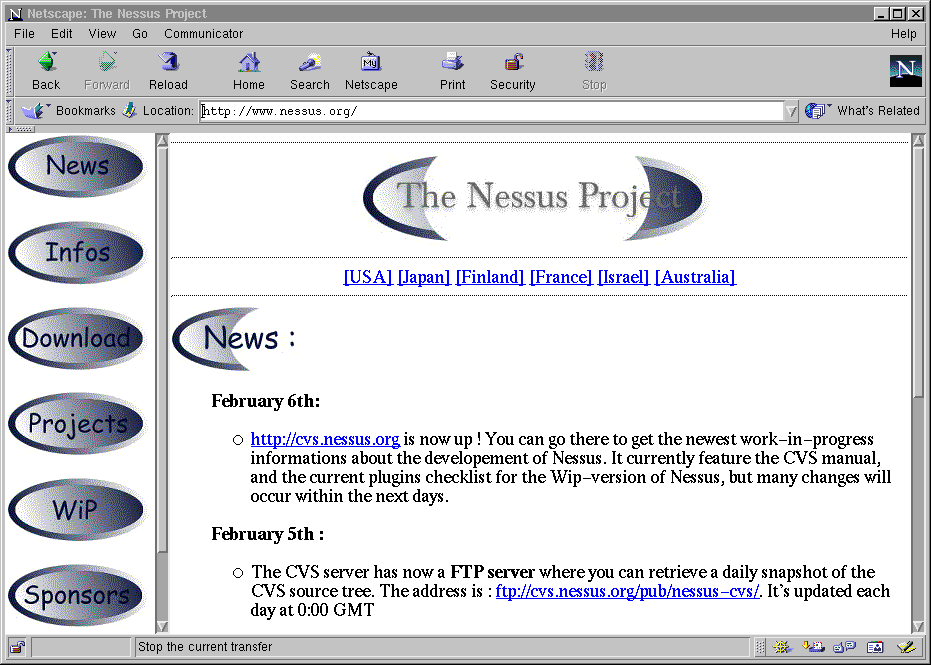Click the Reload toolbar icon
The image size is (931, 665).
[168, 70]
